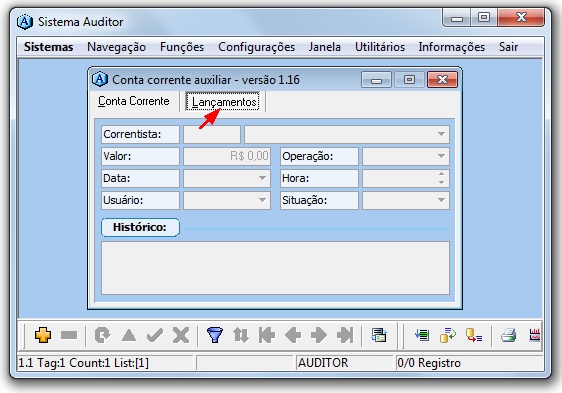562x393 pixels.
Task: Click the gray refresh arrow toolbar icon
Action: pyautogui.click(x=103, y=335)
